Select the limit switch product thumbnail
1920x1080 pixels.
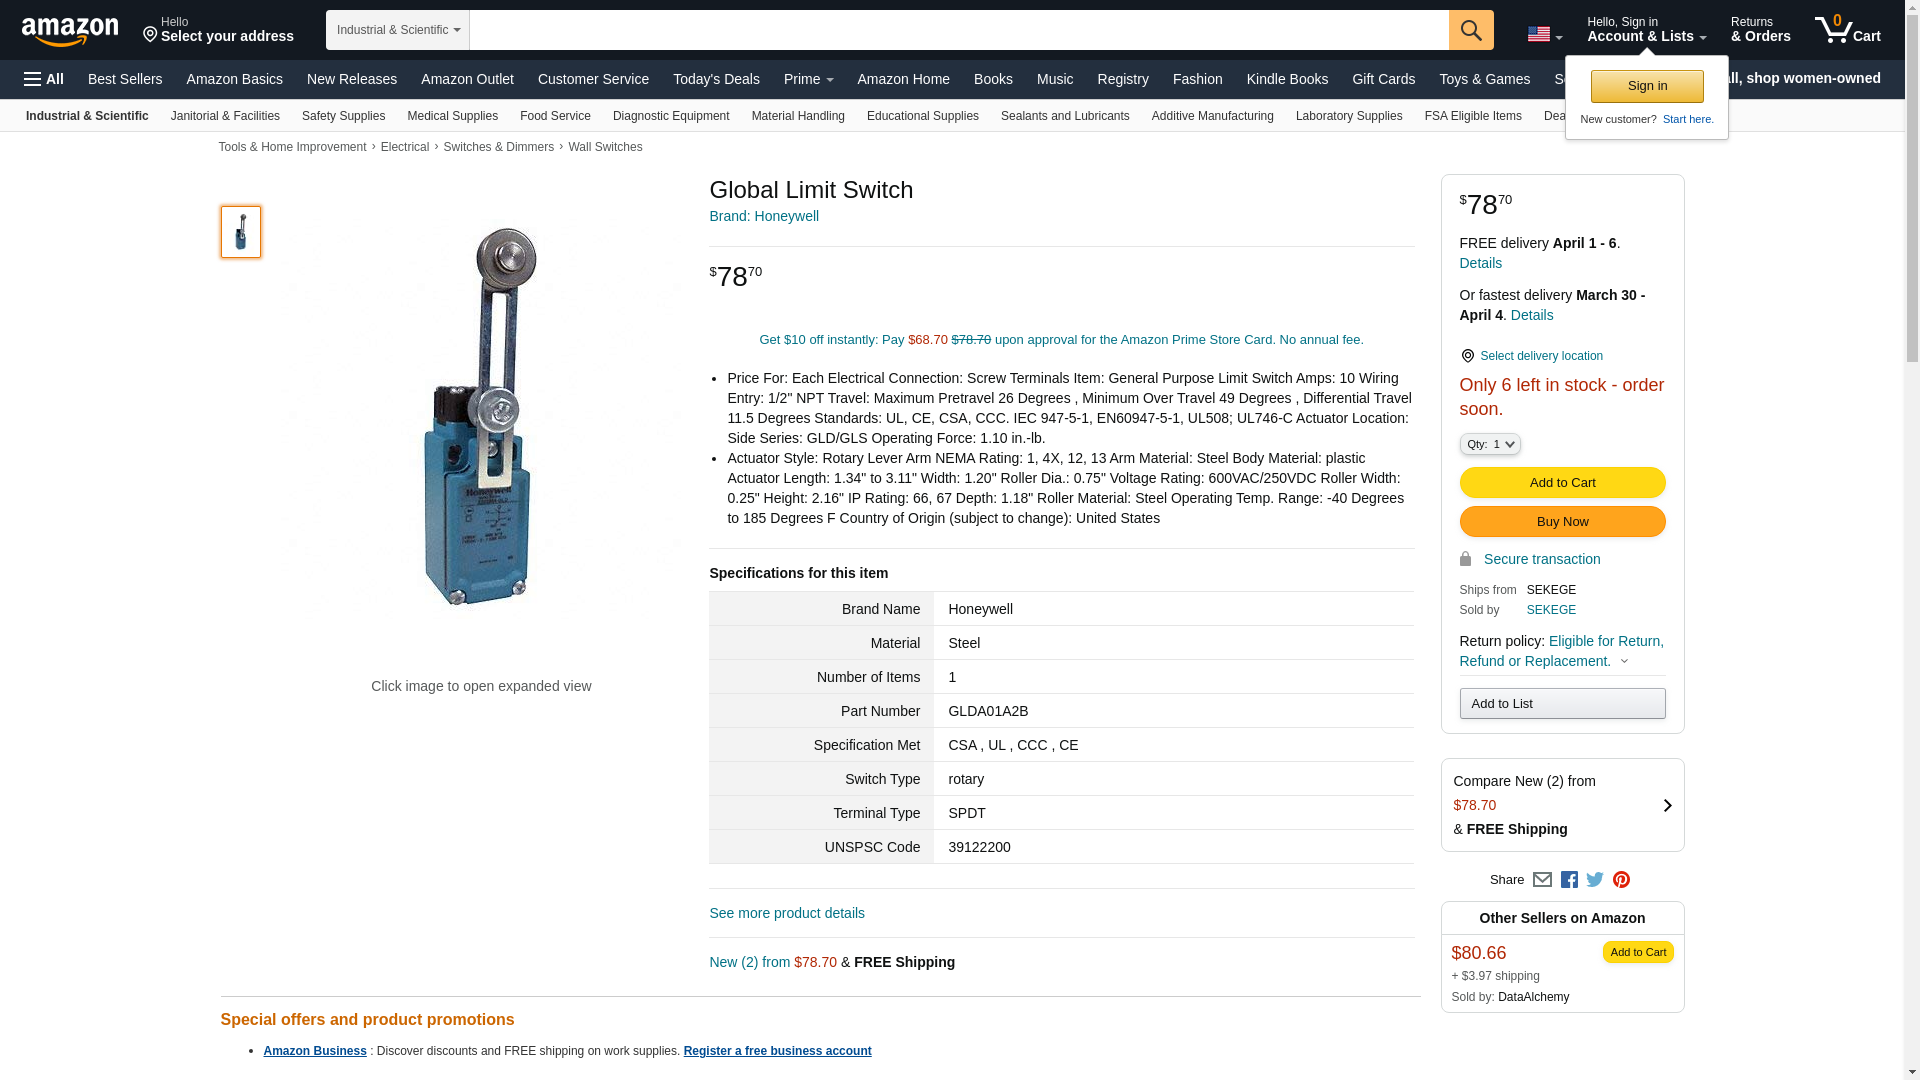[x=241, y=232]
